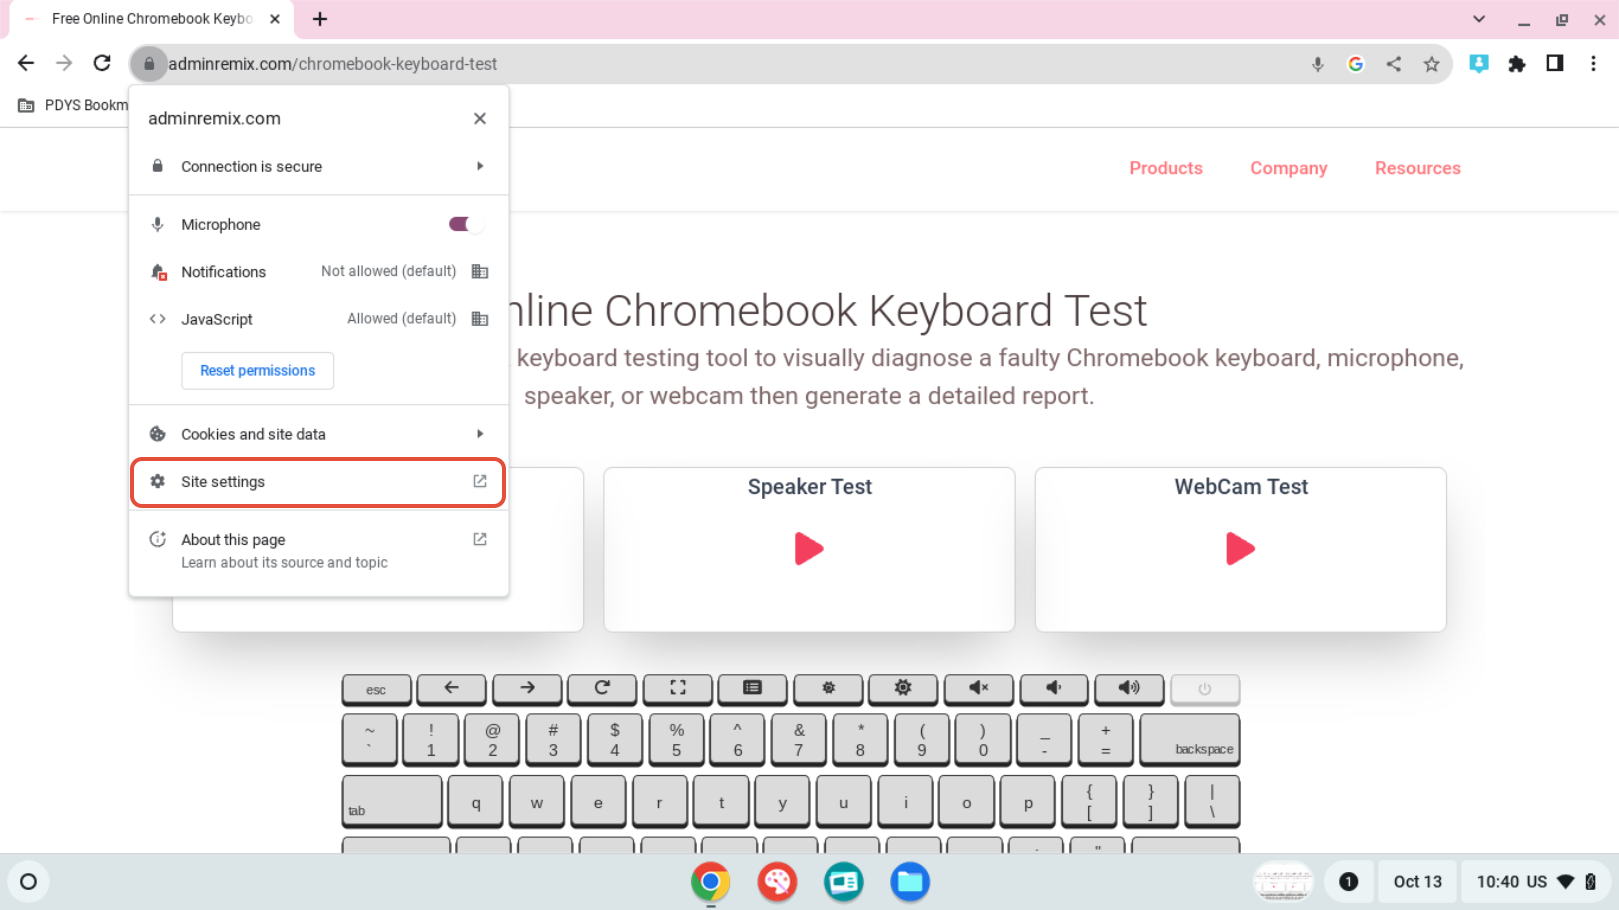Start the Speaker Test
This screenshot has height=910, width=1619.
pyautogui.click(x=809, y=549)
